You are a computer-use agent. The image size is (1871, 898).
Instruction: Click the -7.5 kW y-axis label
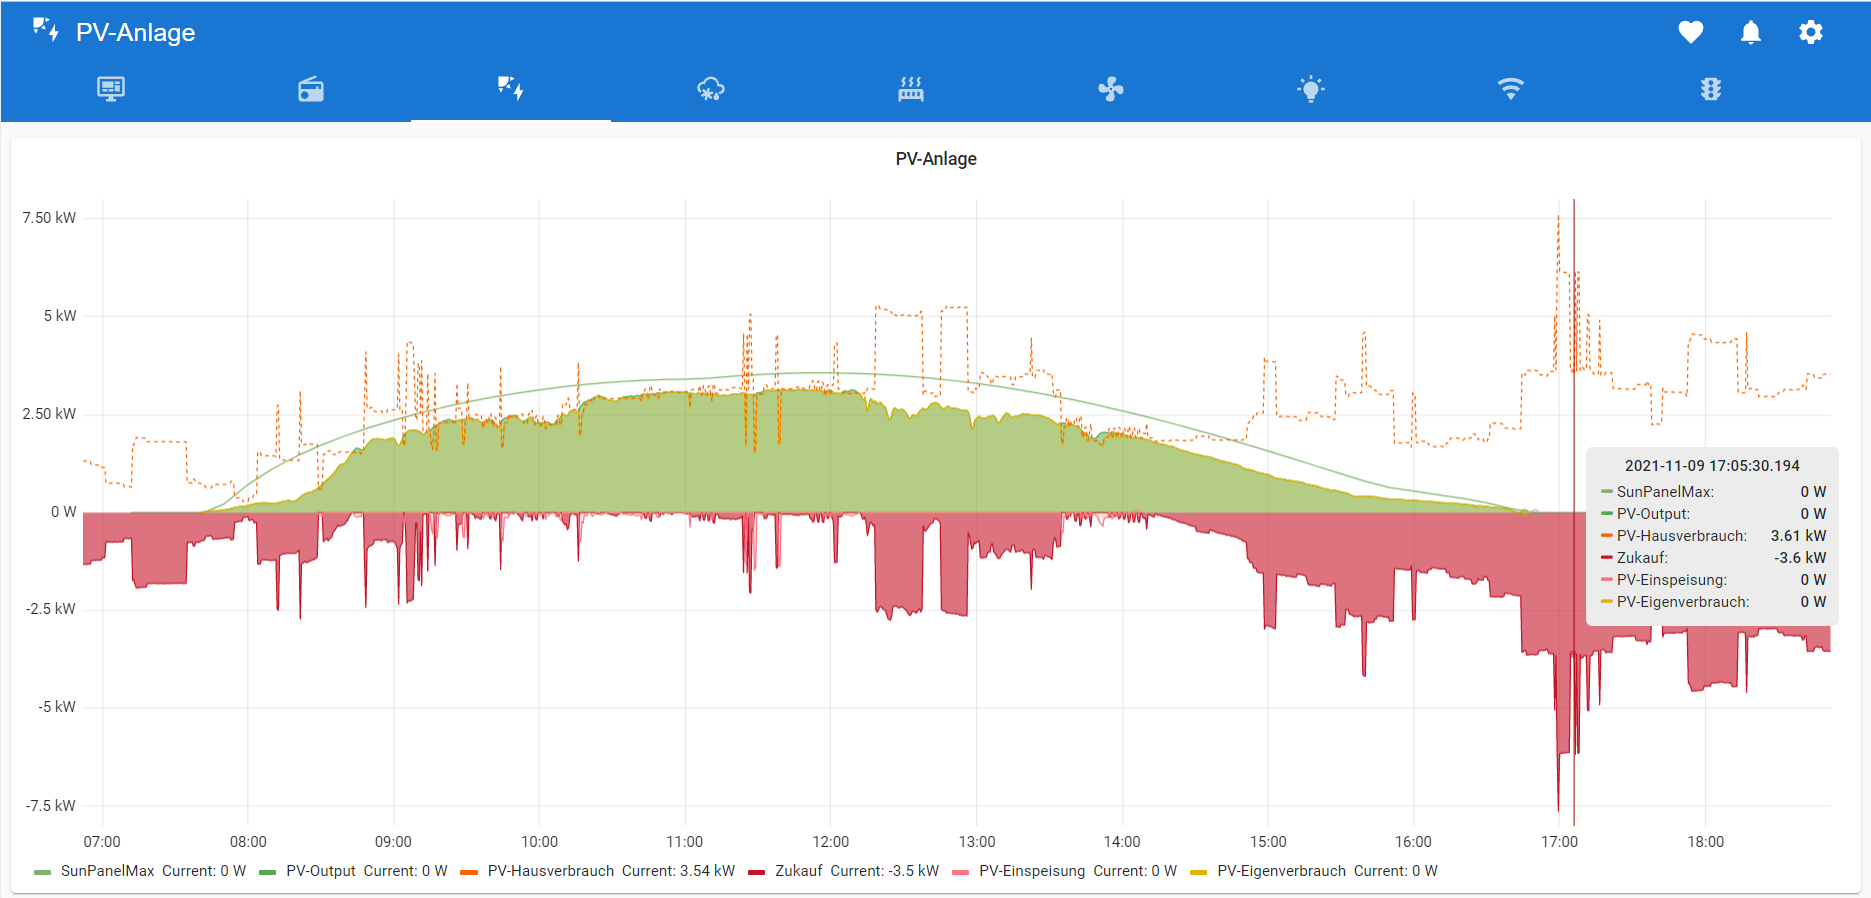tap(51, 806)
